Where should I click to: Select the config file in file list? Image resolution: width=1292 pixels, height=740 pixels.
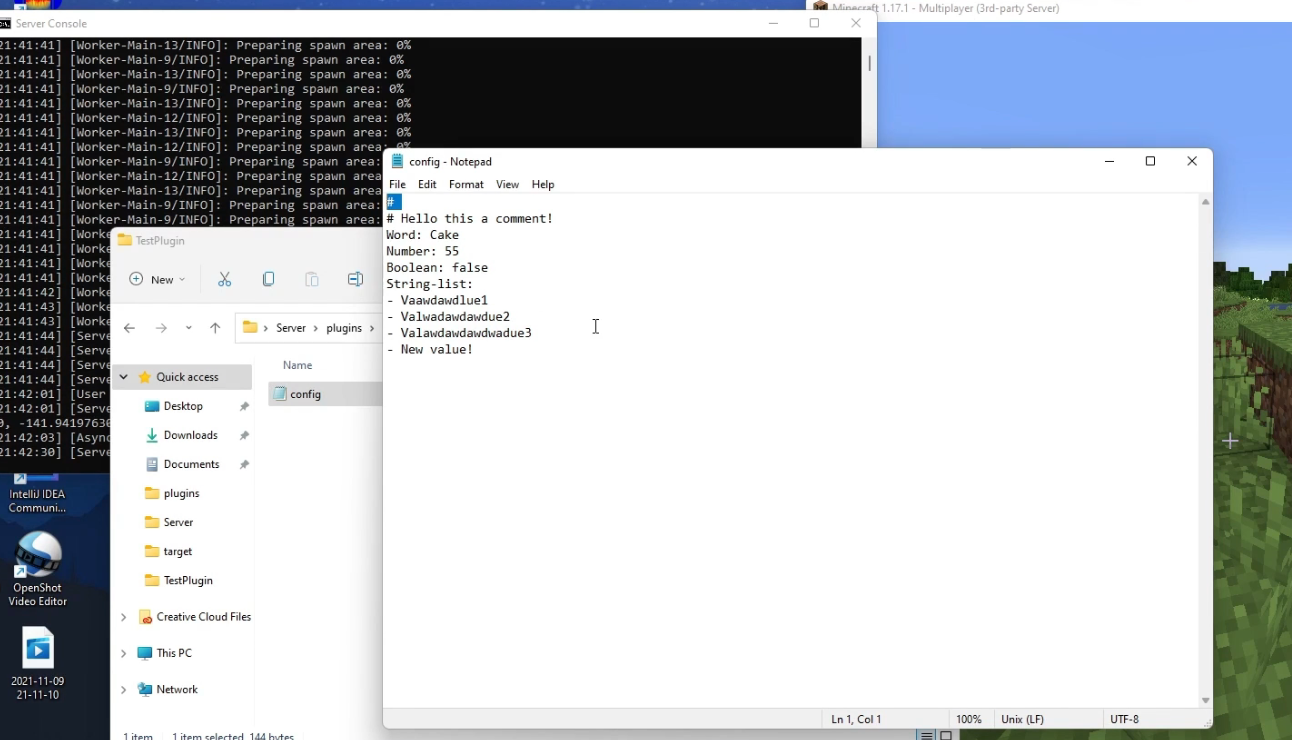tap(305, 394)
